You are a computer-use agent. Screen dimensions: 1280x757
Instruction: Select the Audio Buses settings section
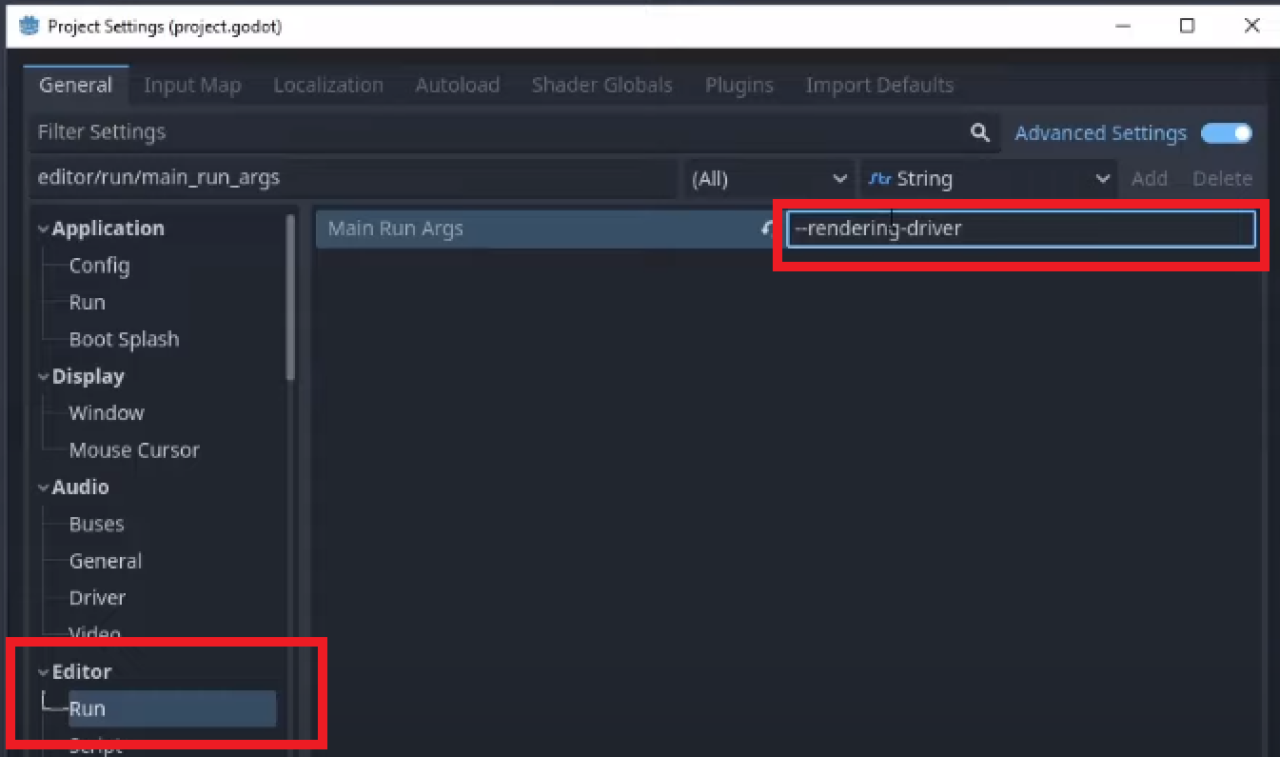96,523
